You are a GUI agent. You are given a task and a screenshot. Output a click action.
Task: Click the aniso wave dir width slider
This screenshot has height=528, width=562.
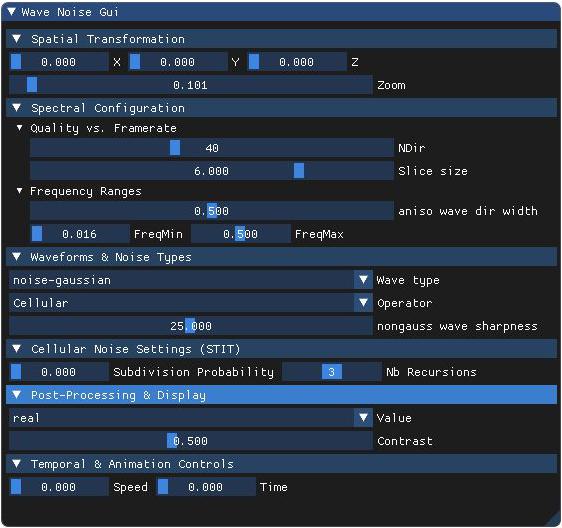click(212, 211)
